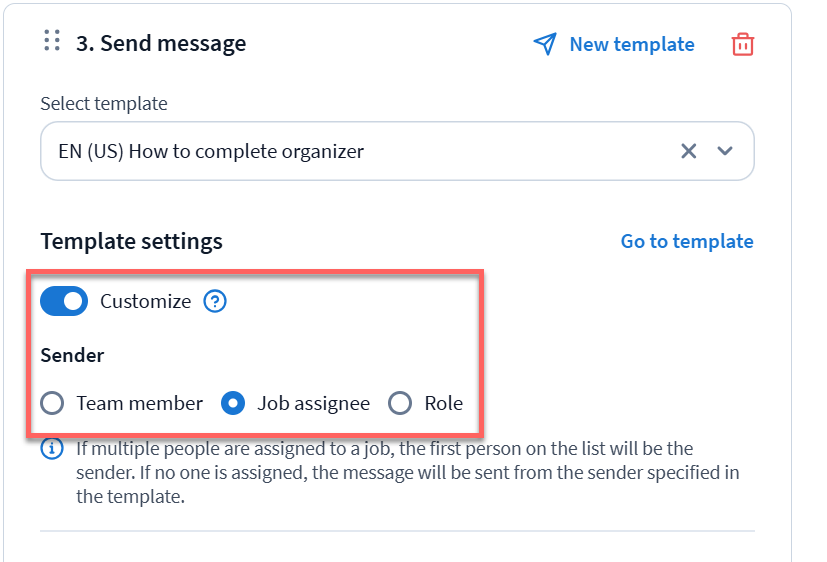827x562 pixels.
Task: Click the Sender section label
Action: pyautogui.click(x=72, y=354)
